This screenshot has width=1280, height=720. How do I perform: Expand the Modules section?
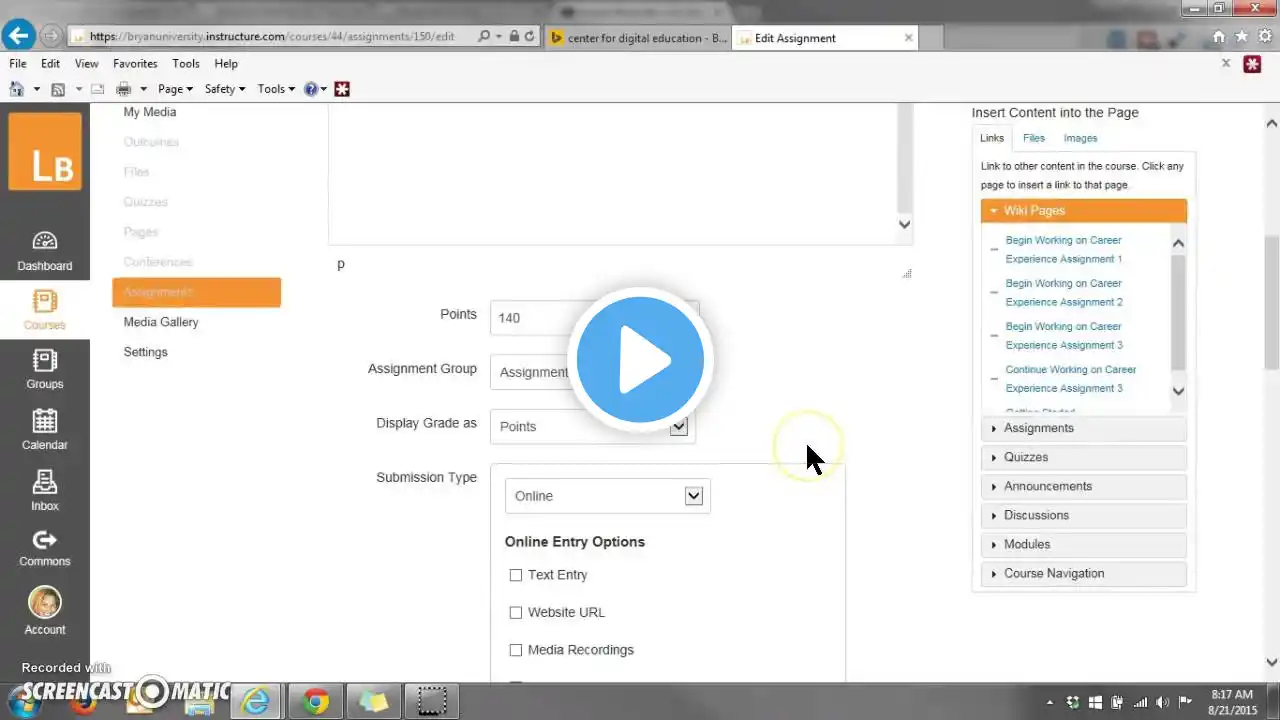pyautogui.click(x=1084, y=544)
